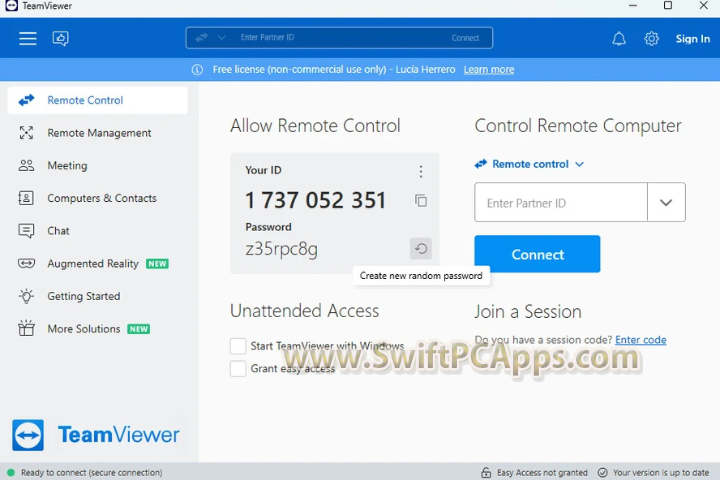This screenshot has height=480, width=720.
Task: Click the ID number 1 737 052 351
Action: click(x=315, y=200)
